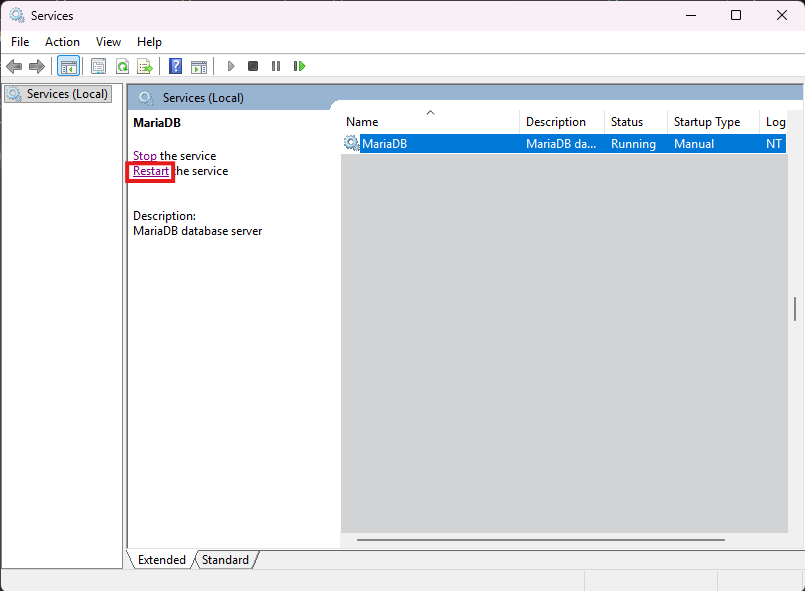
Task: Click the Export List toolbar icon
Action: point(145,66)
